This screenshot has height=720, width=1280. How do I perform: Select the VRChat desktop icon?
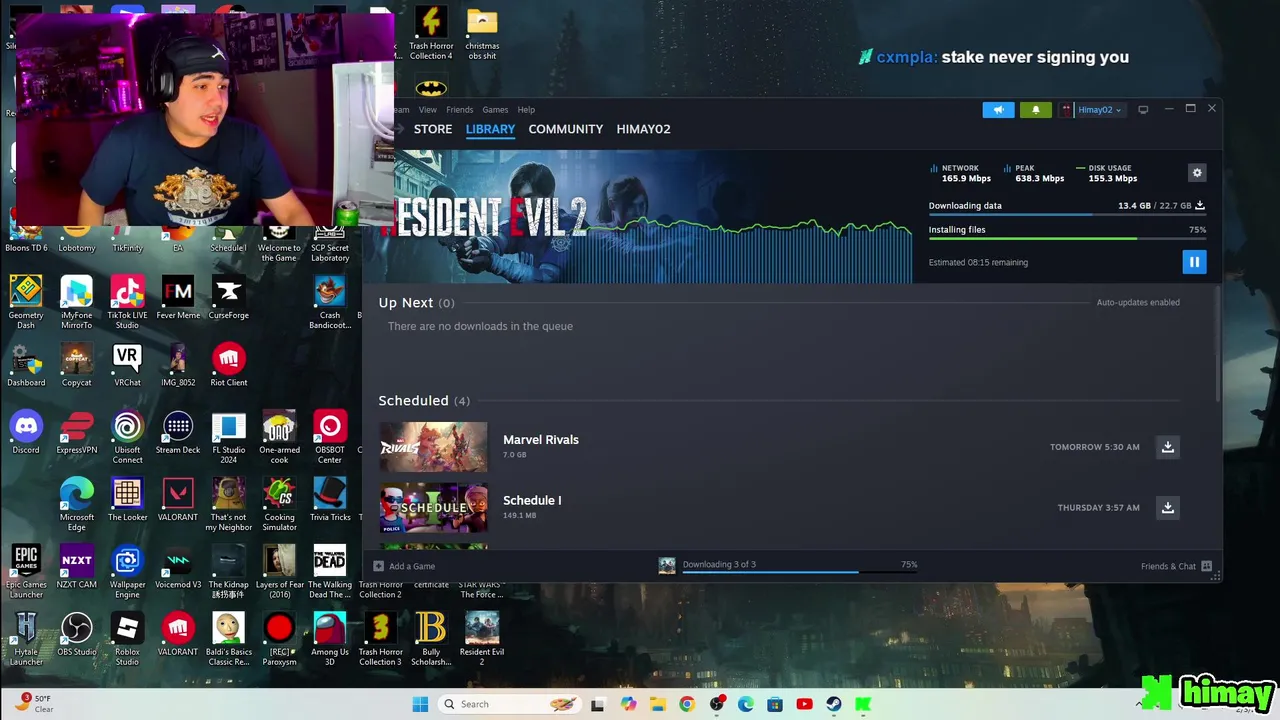pos(127,365)
